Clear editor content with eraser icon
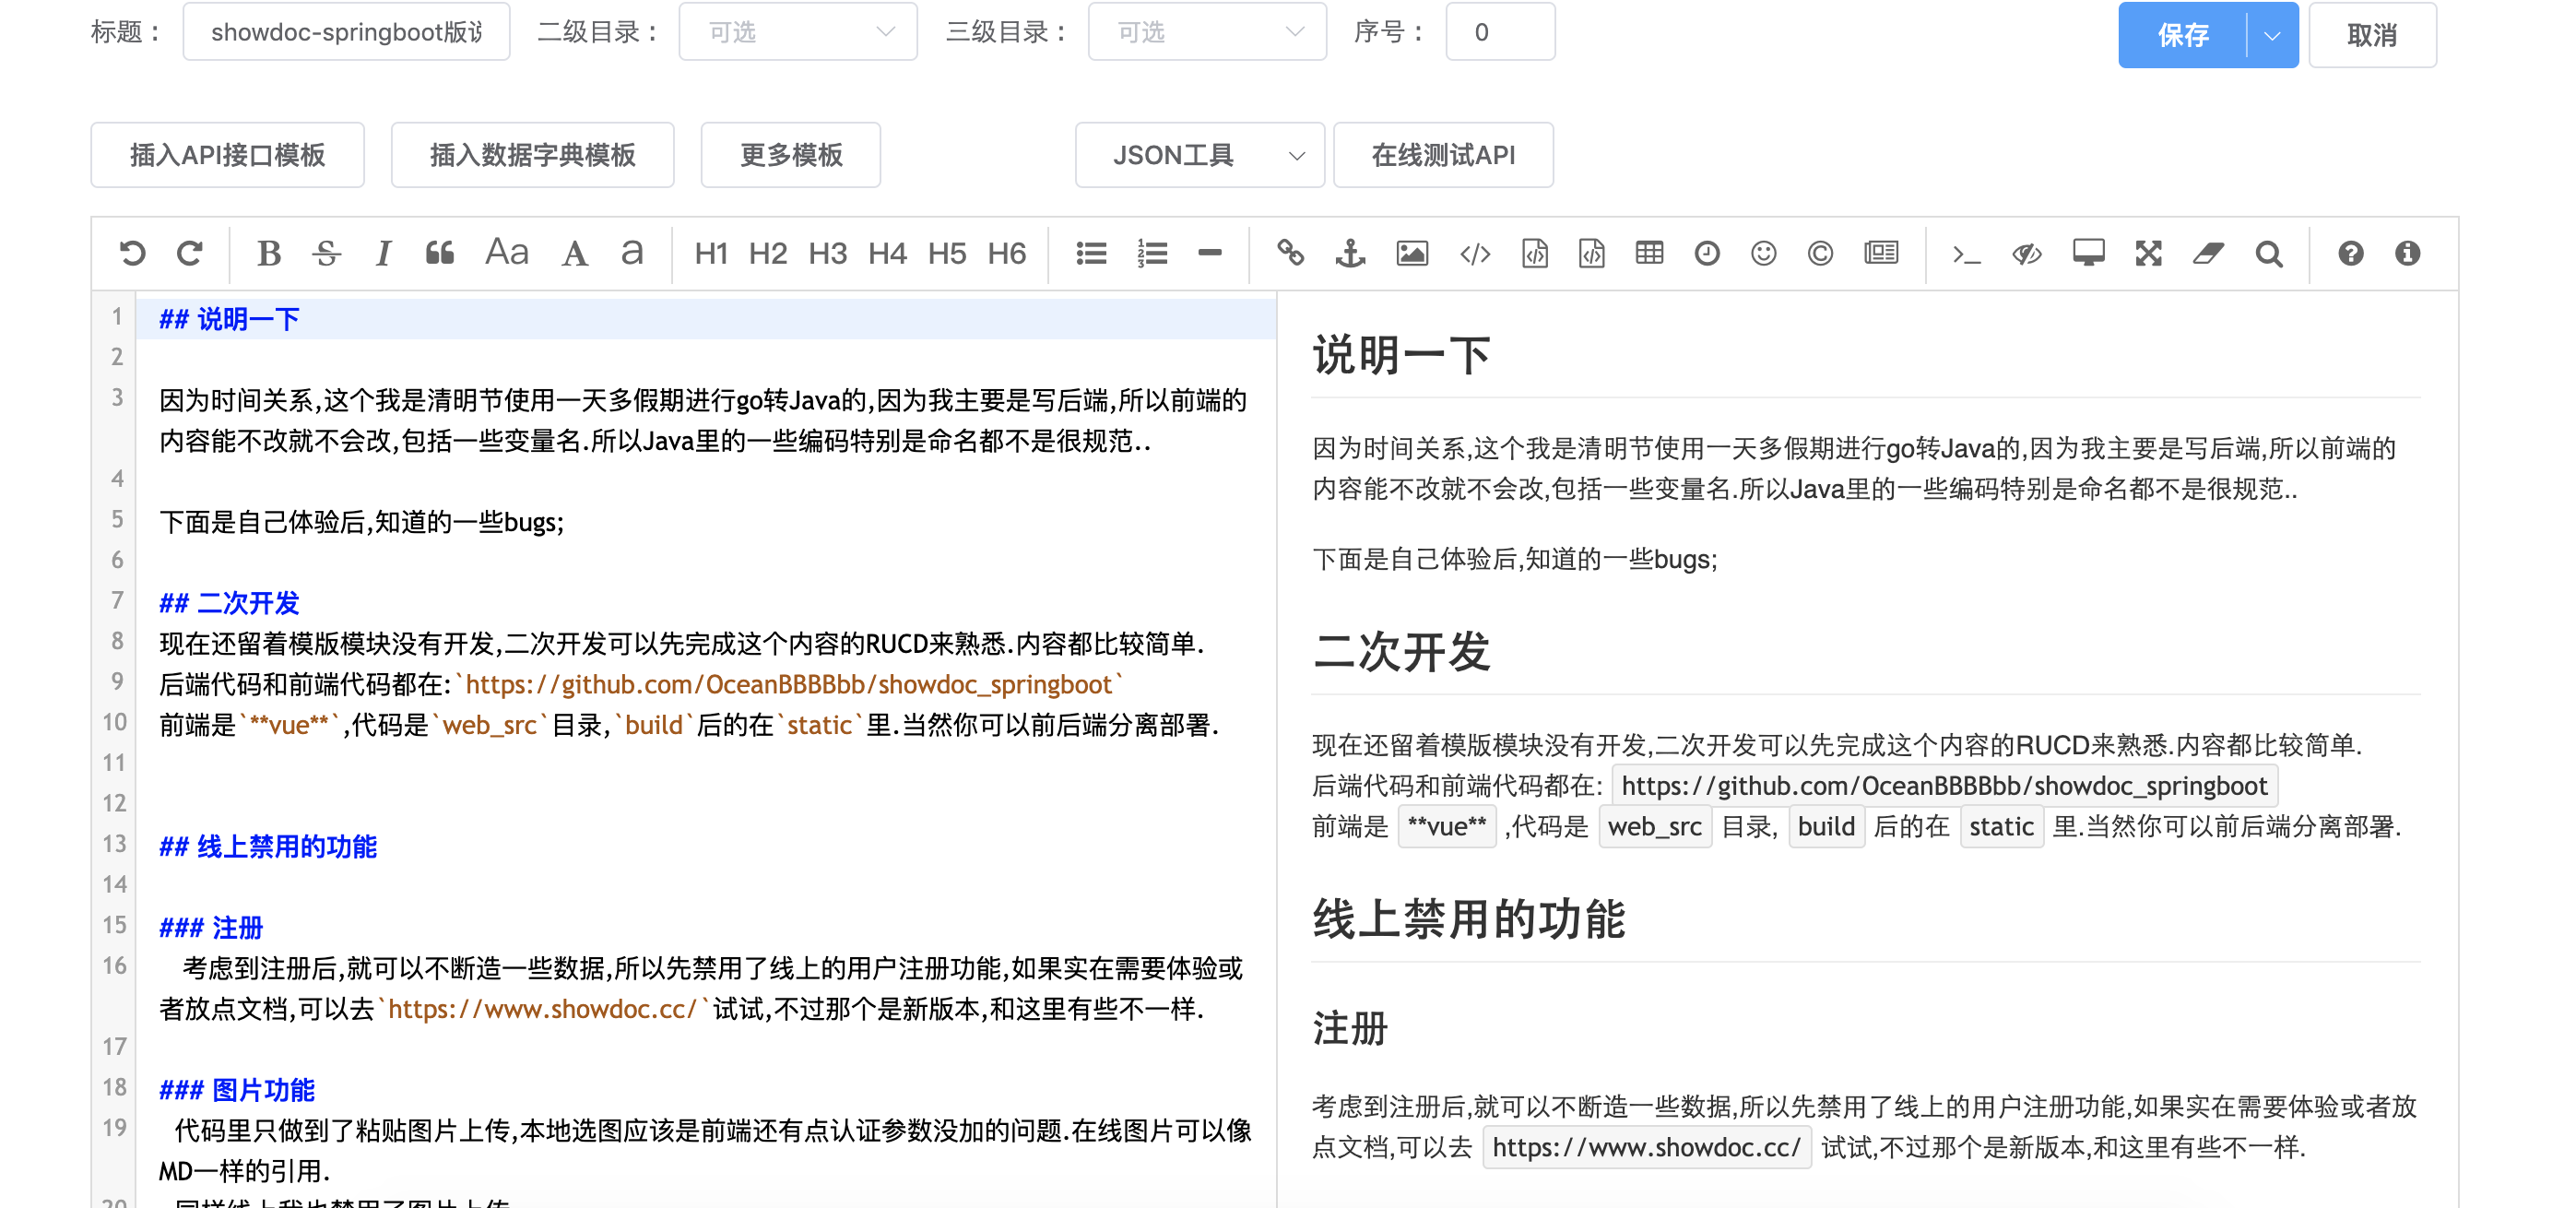 pyautogui.click(x=2208, y=253)
